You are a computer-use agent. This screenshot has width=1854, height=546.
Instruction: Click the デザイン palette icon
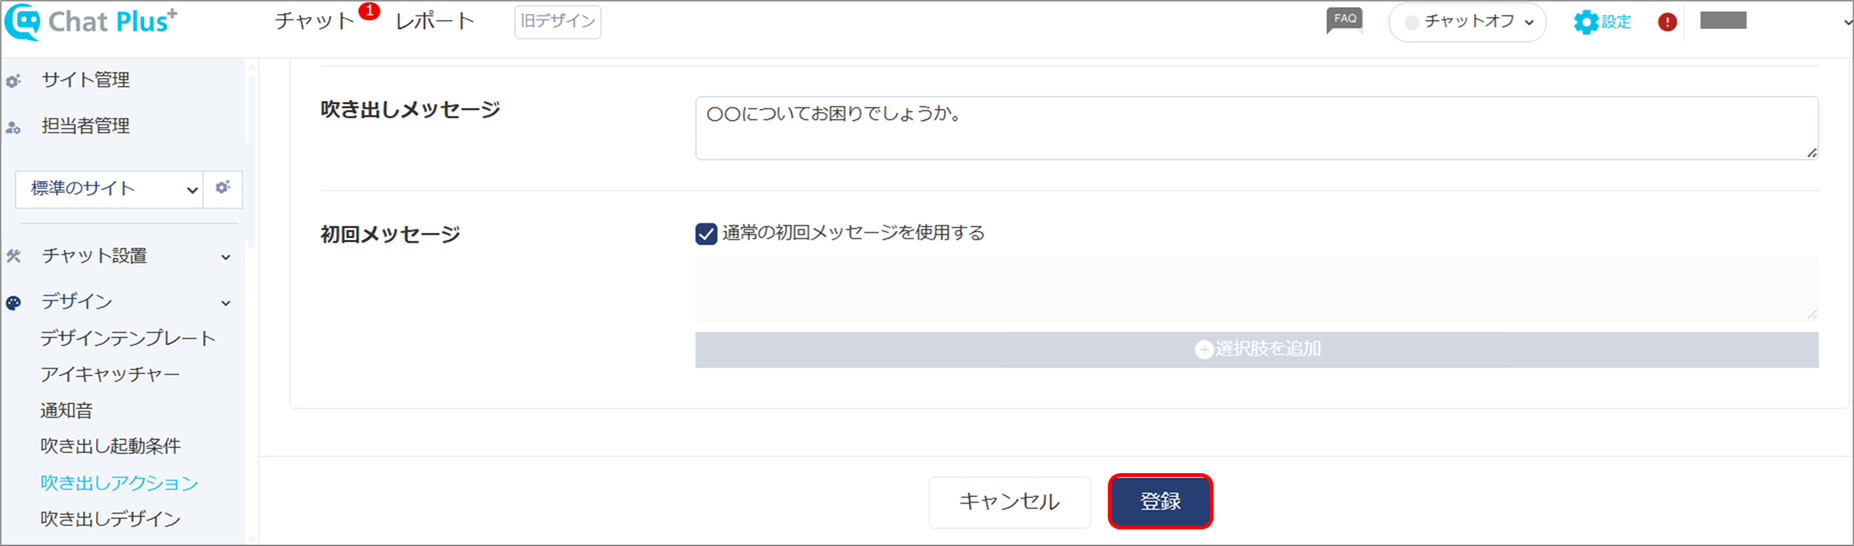14,302
